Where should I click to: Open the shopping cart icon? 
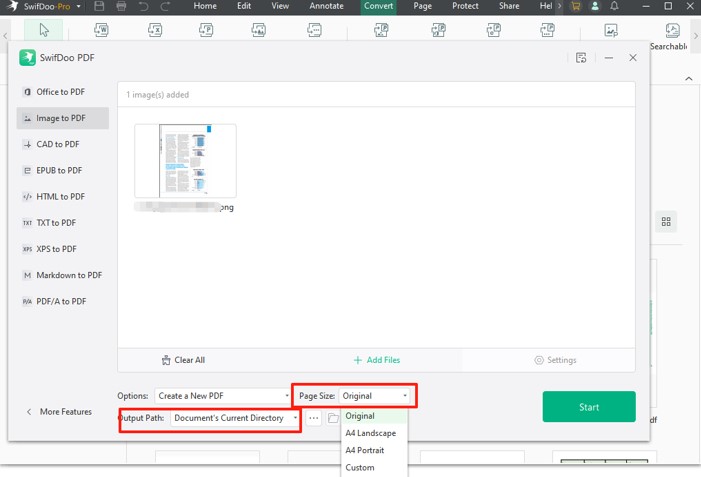point(576,6)
